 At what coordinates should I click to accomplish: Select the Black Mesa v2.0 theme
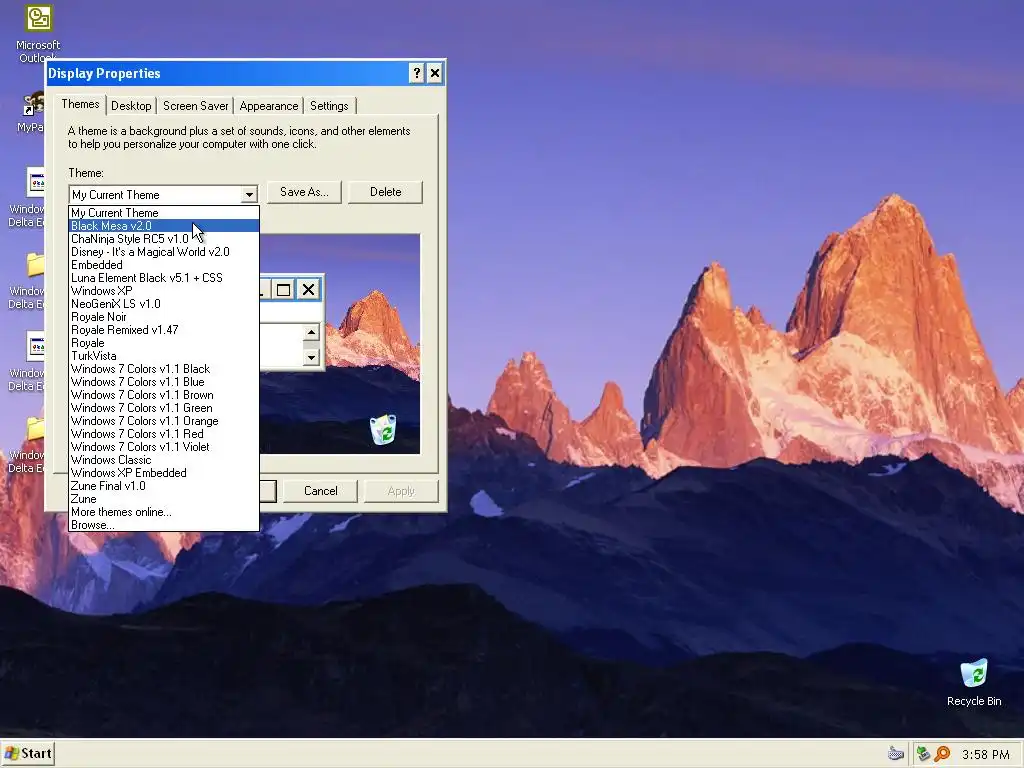164,226
